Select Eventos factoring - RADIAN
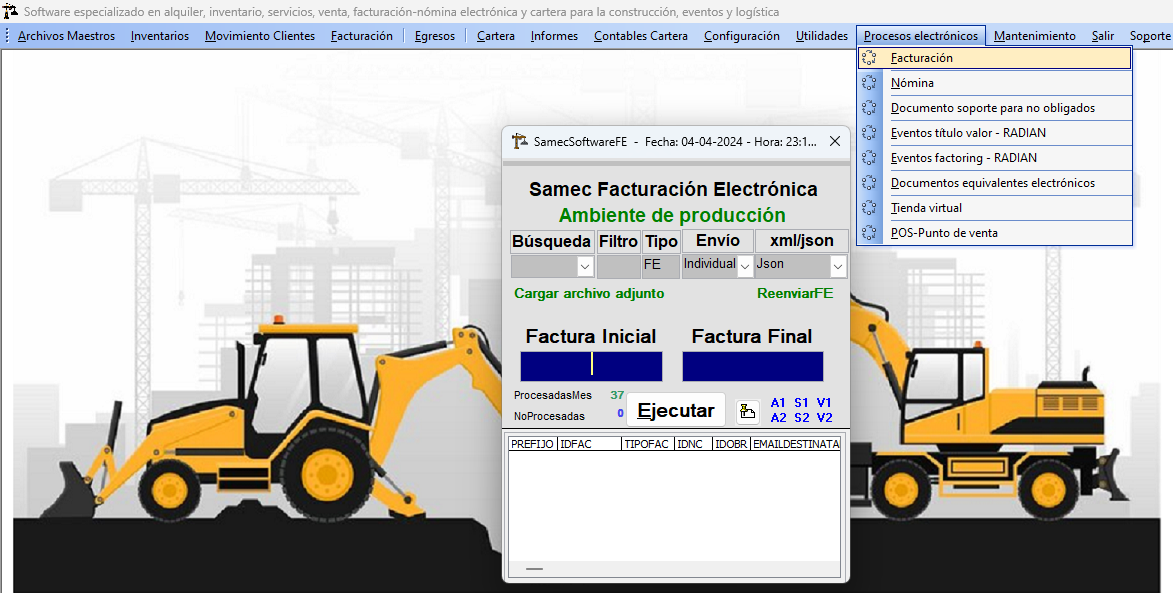This screenshot has height=593, width=1173. pyautogui.click(x=994, y=158)
